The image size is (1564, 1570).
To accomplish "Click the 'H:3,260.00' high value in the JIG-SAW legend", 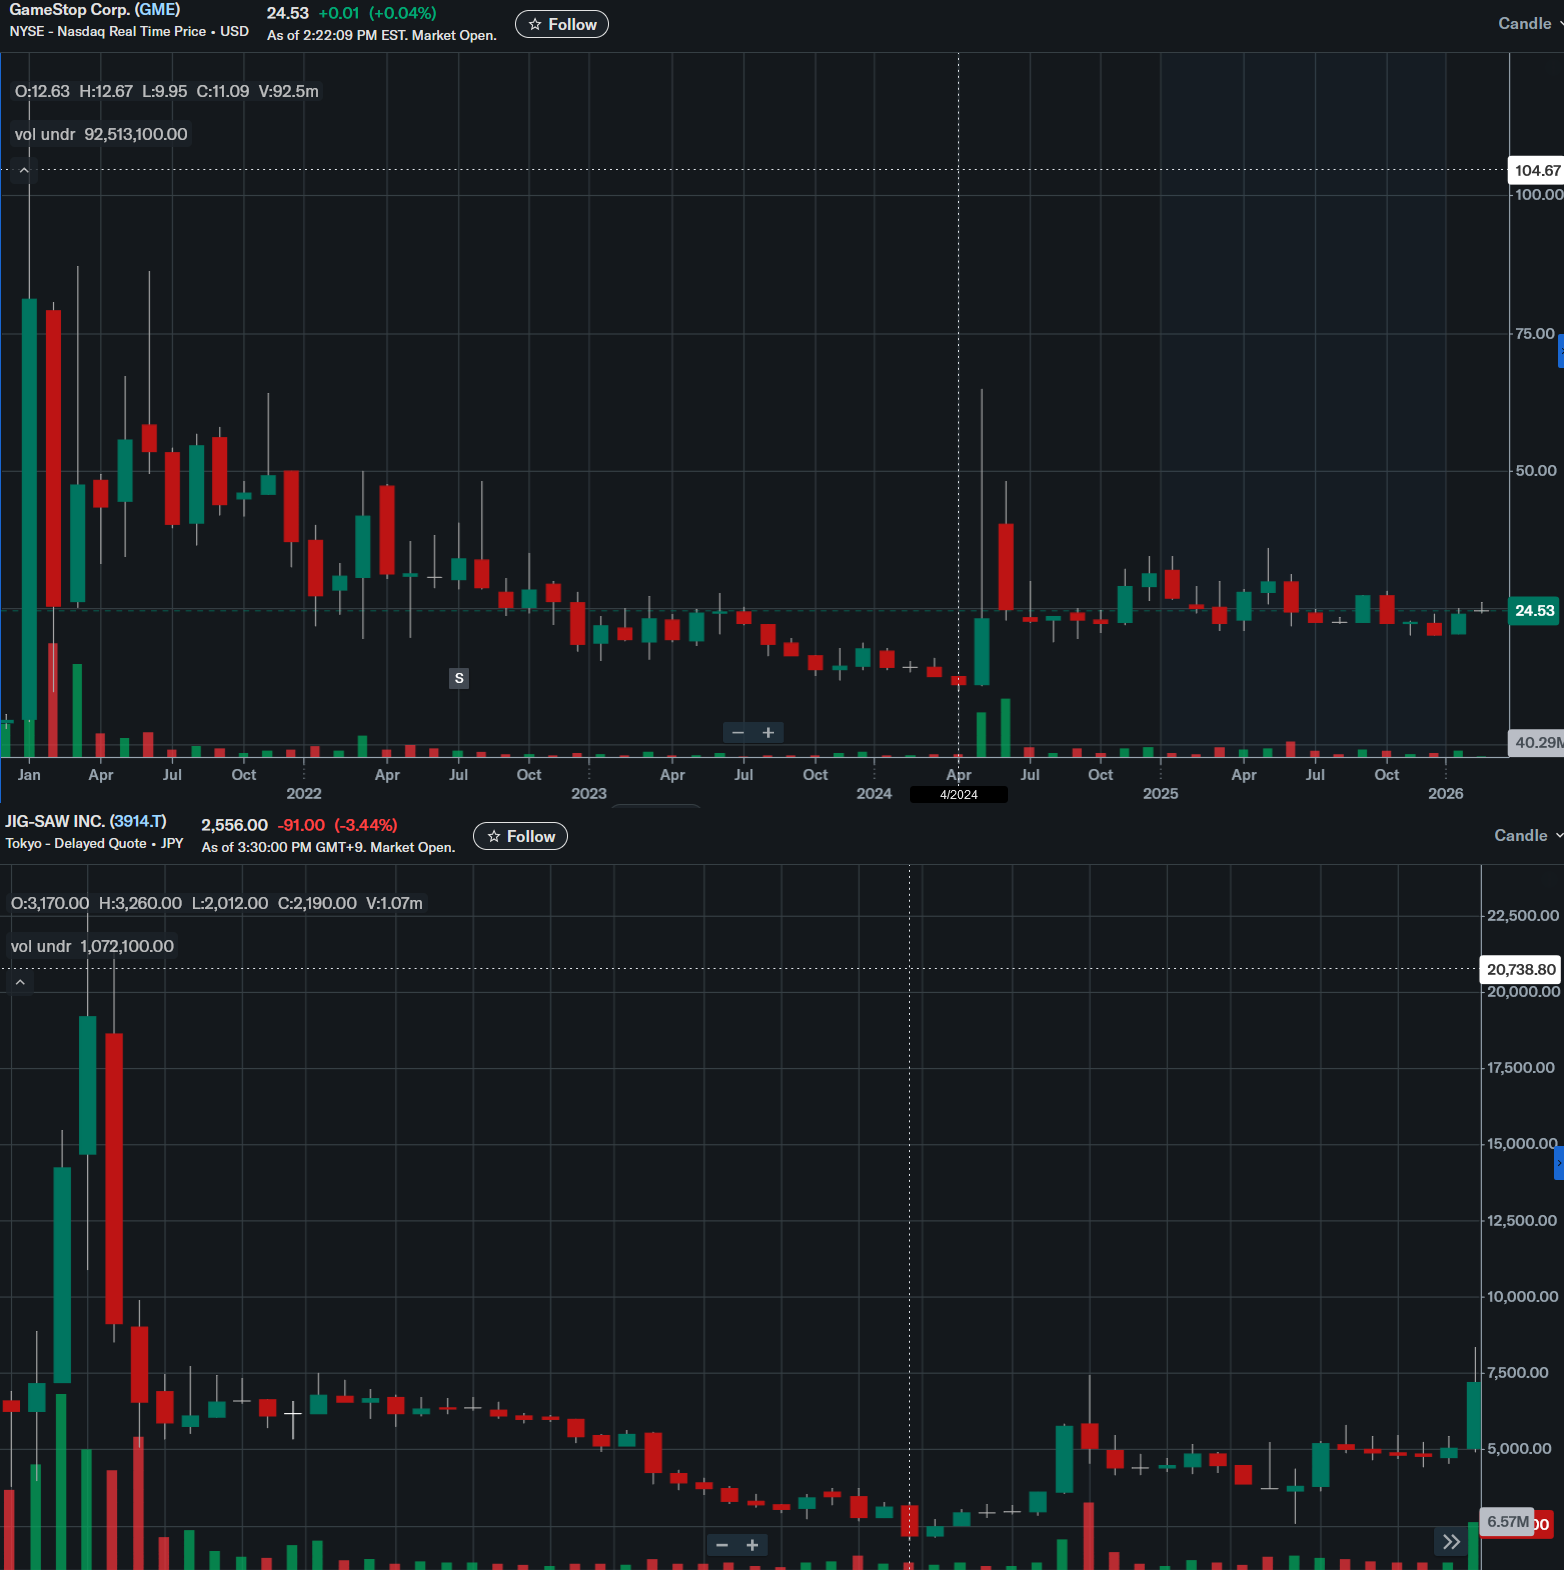I will coord(140,903).
